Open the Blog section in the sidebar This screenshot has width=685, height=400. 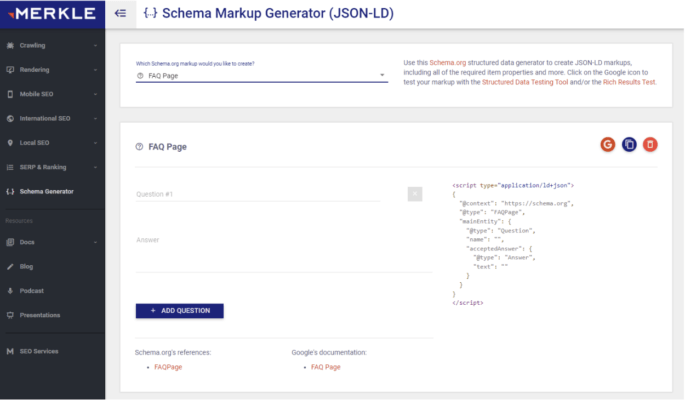[27, 266]
